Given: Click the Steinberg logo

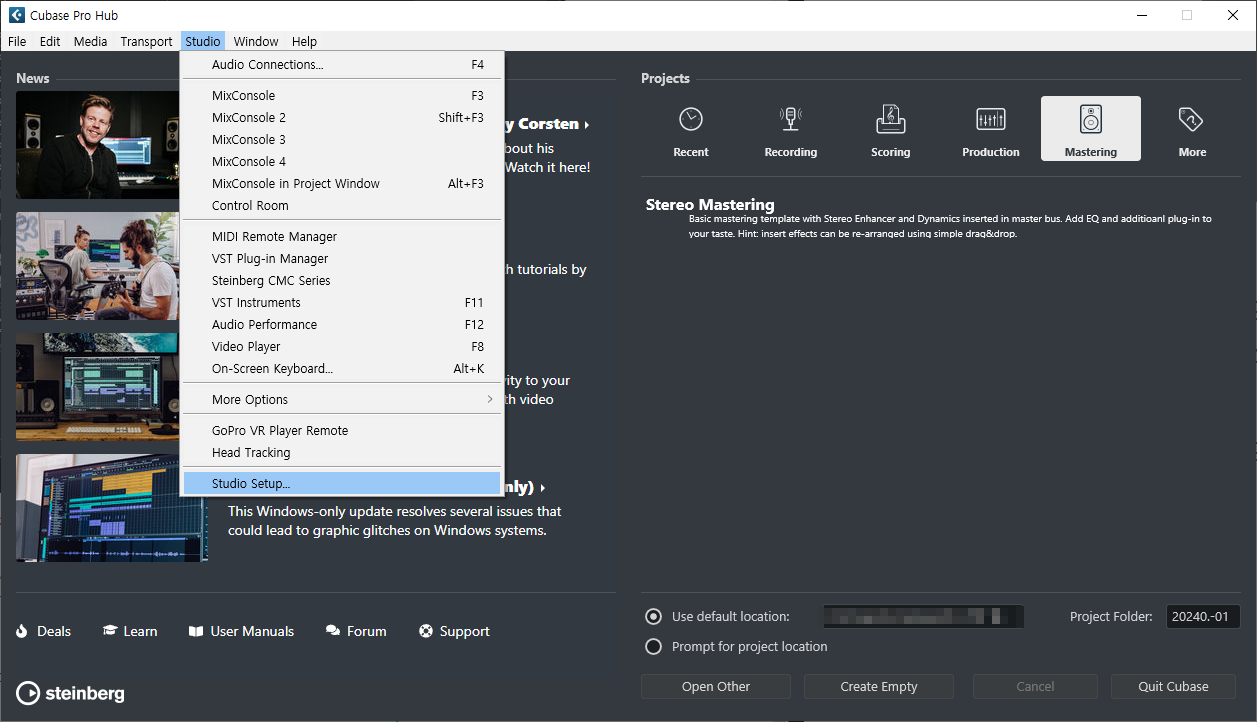Looking at the screenshot, I should 71,693.
